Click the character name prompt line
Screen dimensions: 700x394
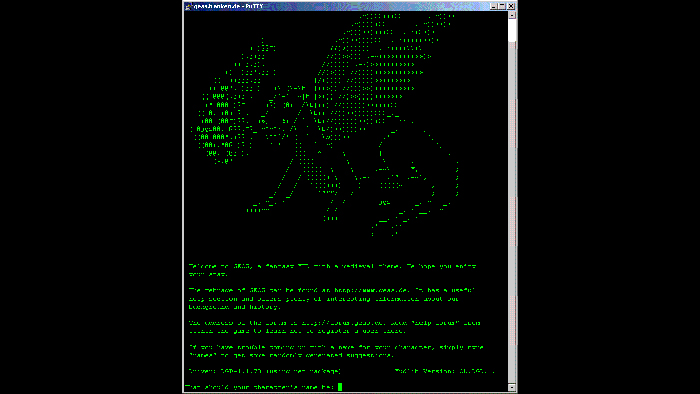click(261, 387)
